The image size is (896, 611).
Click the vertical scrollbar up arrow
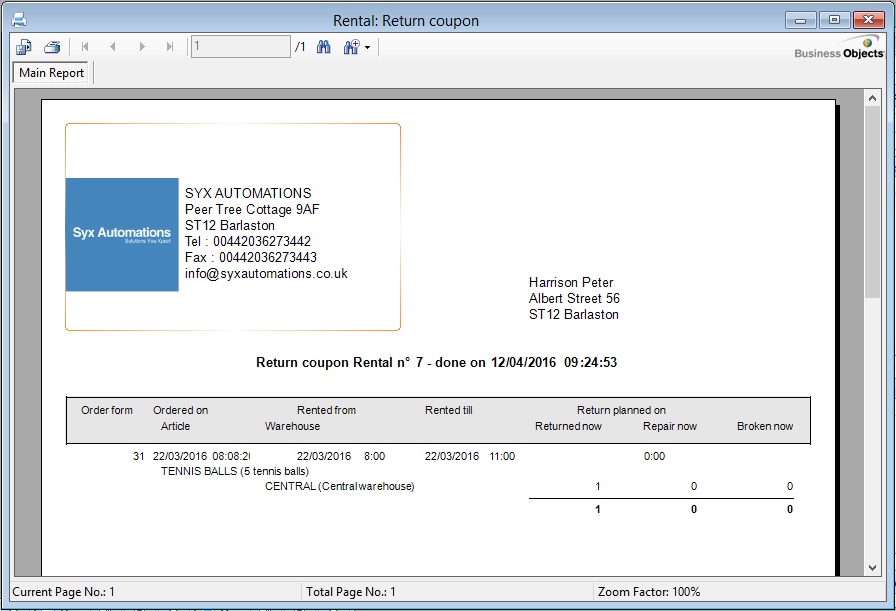[872, 98]
